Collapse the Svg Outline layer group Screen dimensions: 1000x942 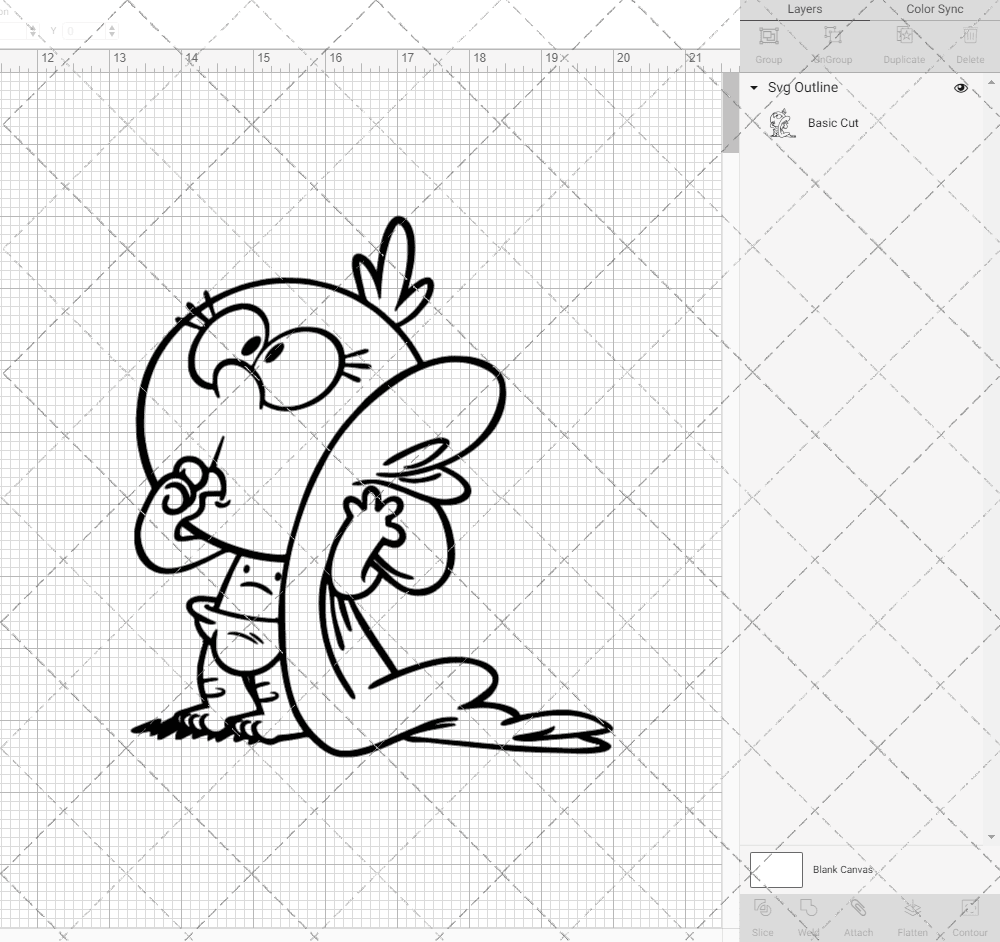point(753,88)
